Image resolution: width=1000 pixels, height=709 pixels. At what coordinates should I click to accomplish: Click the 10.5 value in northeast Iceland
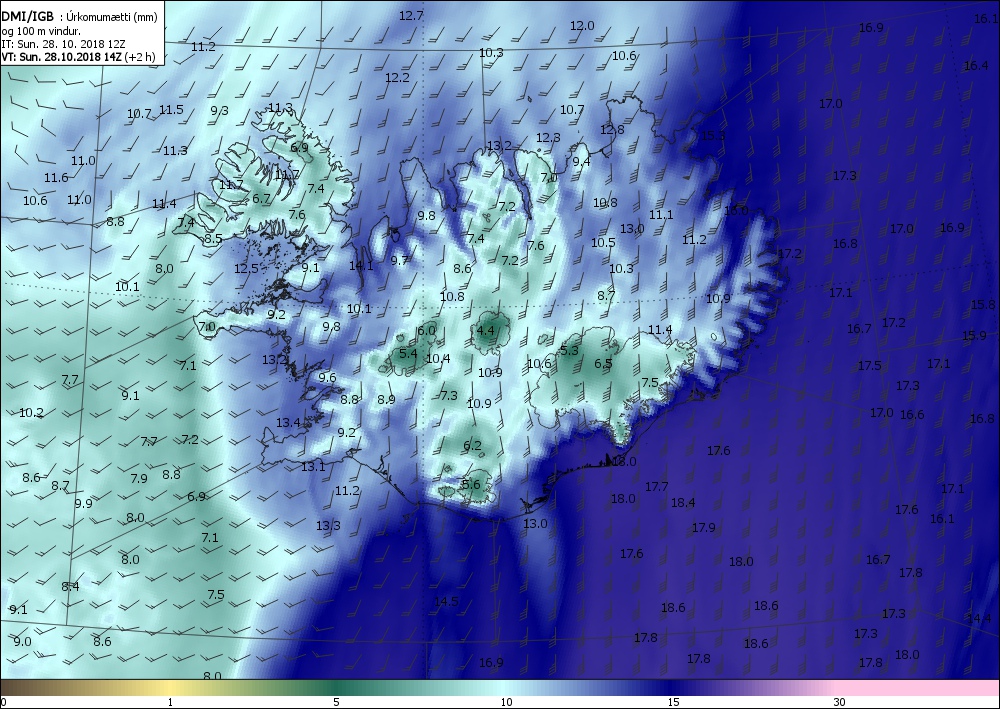coord(603,242)
